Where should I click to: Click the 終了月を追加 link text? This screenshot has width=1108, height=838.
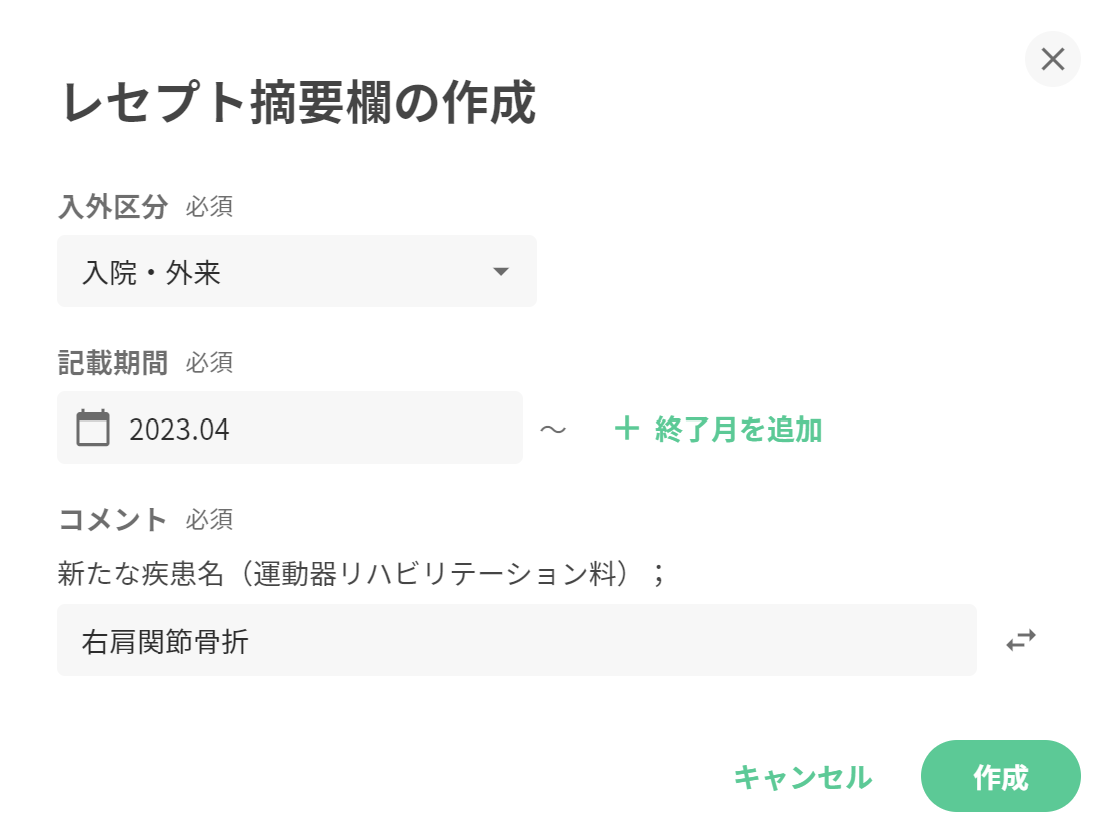coord(738,429)
